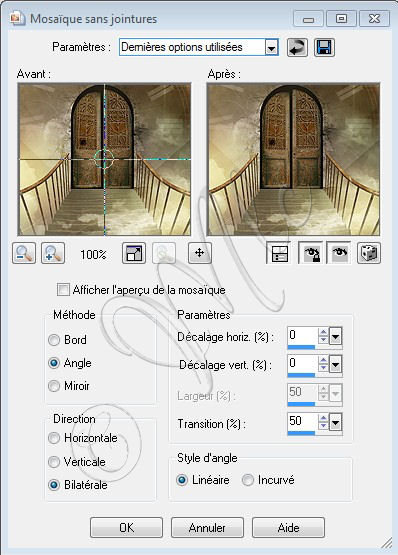Click the save preset floppy disk icon
398x555 pixels.
click(324, 47)
